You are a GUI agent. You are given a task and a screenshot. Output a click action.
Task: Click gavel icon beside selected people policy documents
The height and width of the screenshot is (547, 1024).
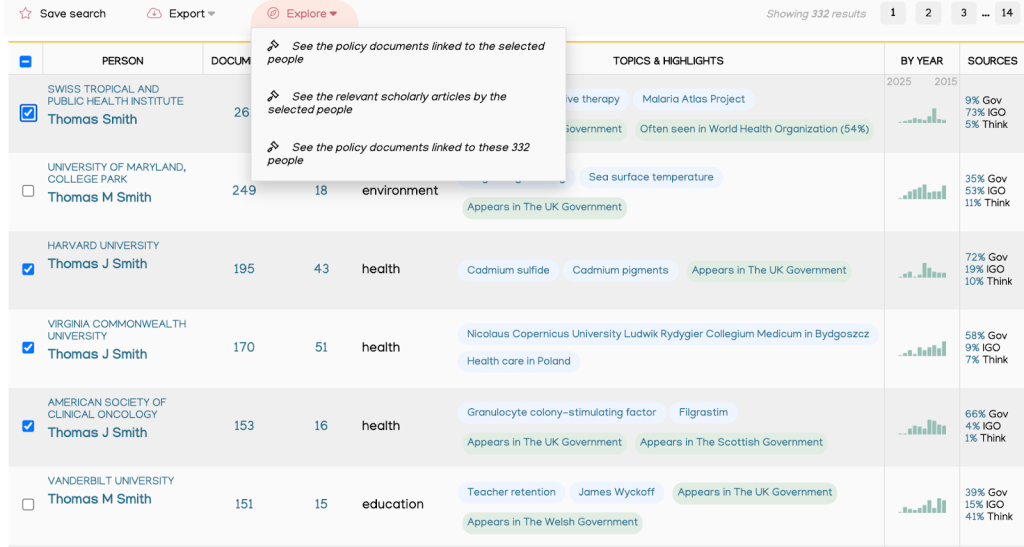273,46
